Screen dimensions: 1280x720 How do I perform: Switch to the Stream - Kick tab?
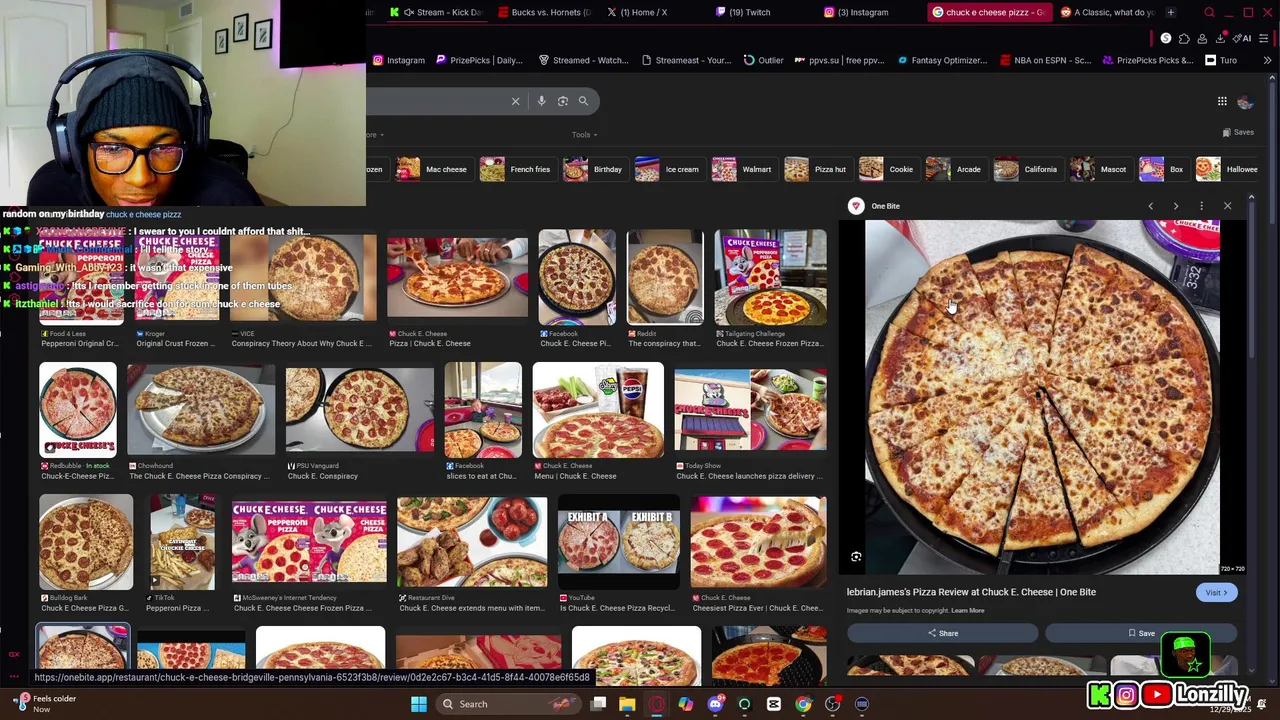pyautogui.click(x=436, y=12)
